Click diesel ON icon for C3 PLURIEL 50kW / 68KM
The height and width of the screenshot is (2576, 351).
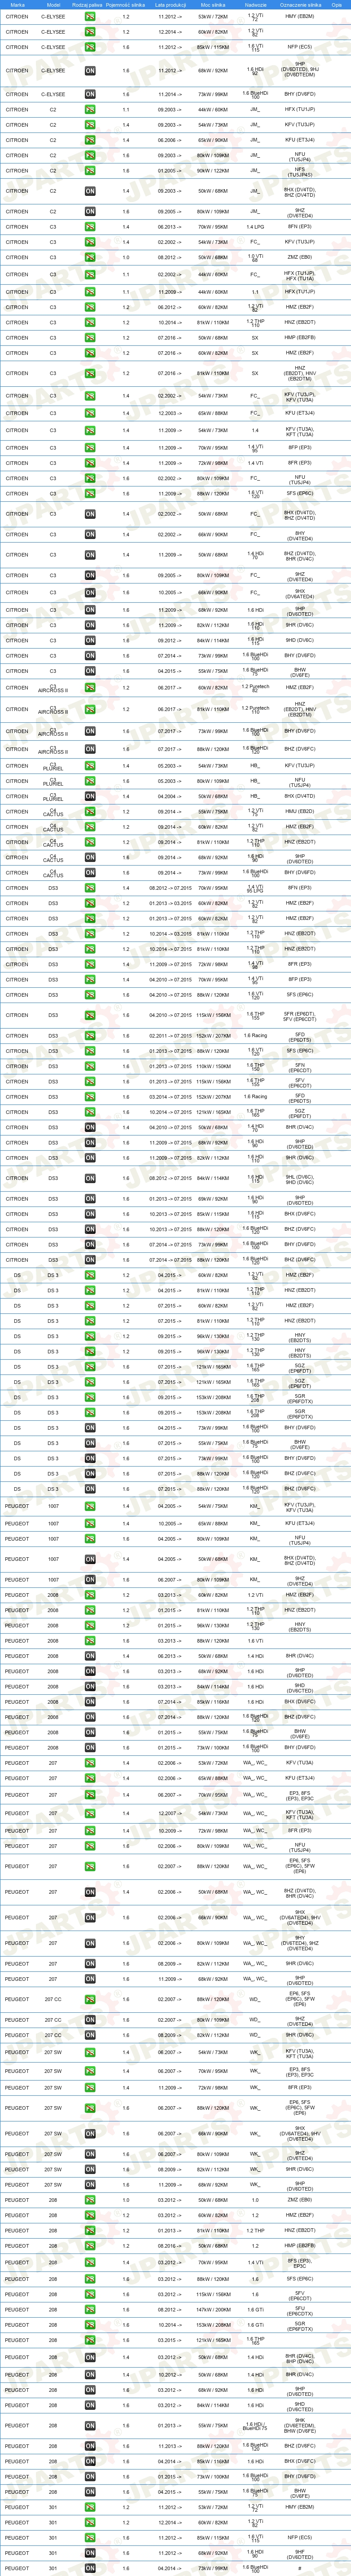[x=90, y=797]
